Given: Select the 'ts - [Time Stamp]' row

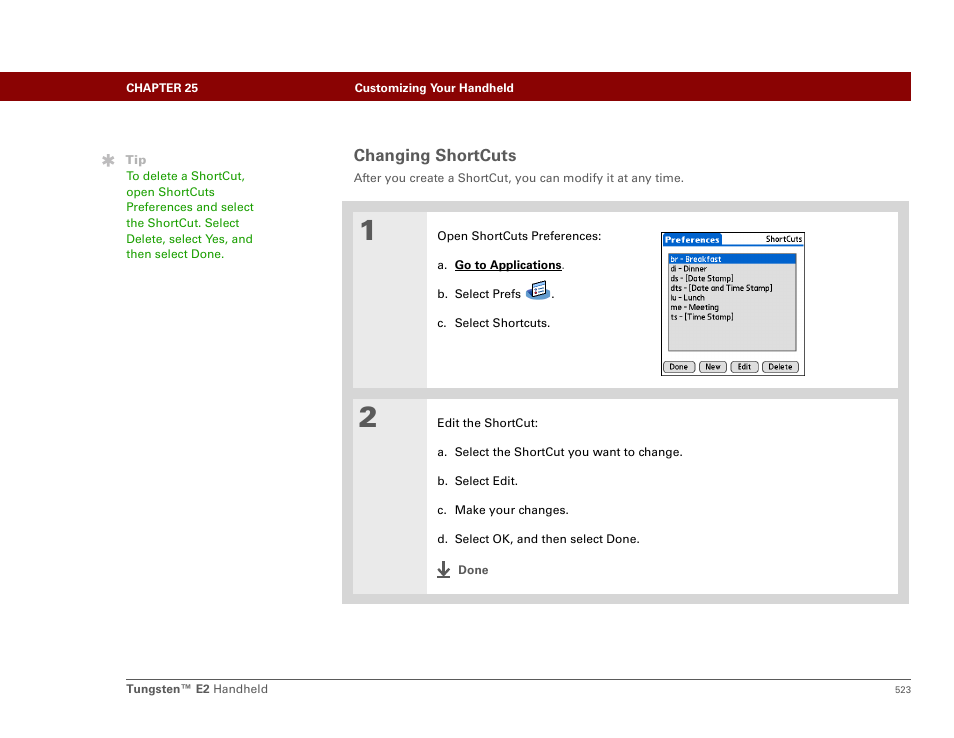Looking at the screenshot, I should point(732,317).
